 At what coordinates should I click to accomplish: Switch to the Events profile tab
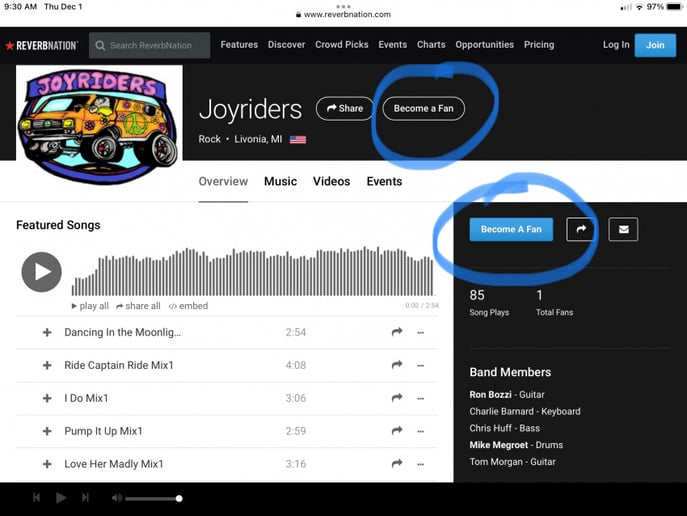tap(384, 181)
